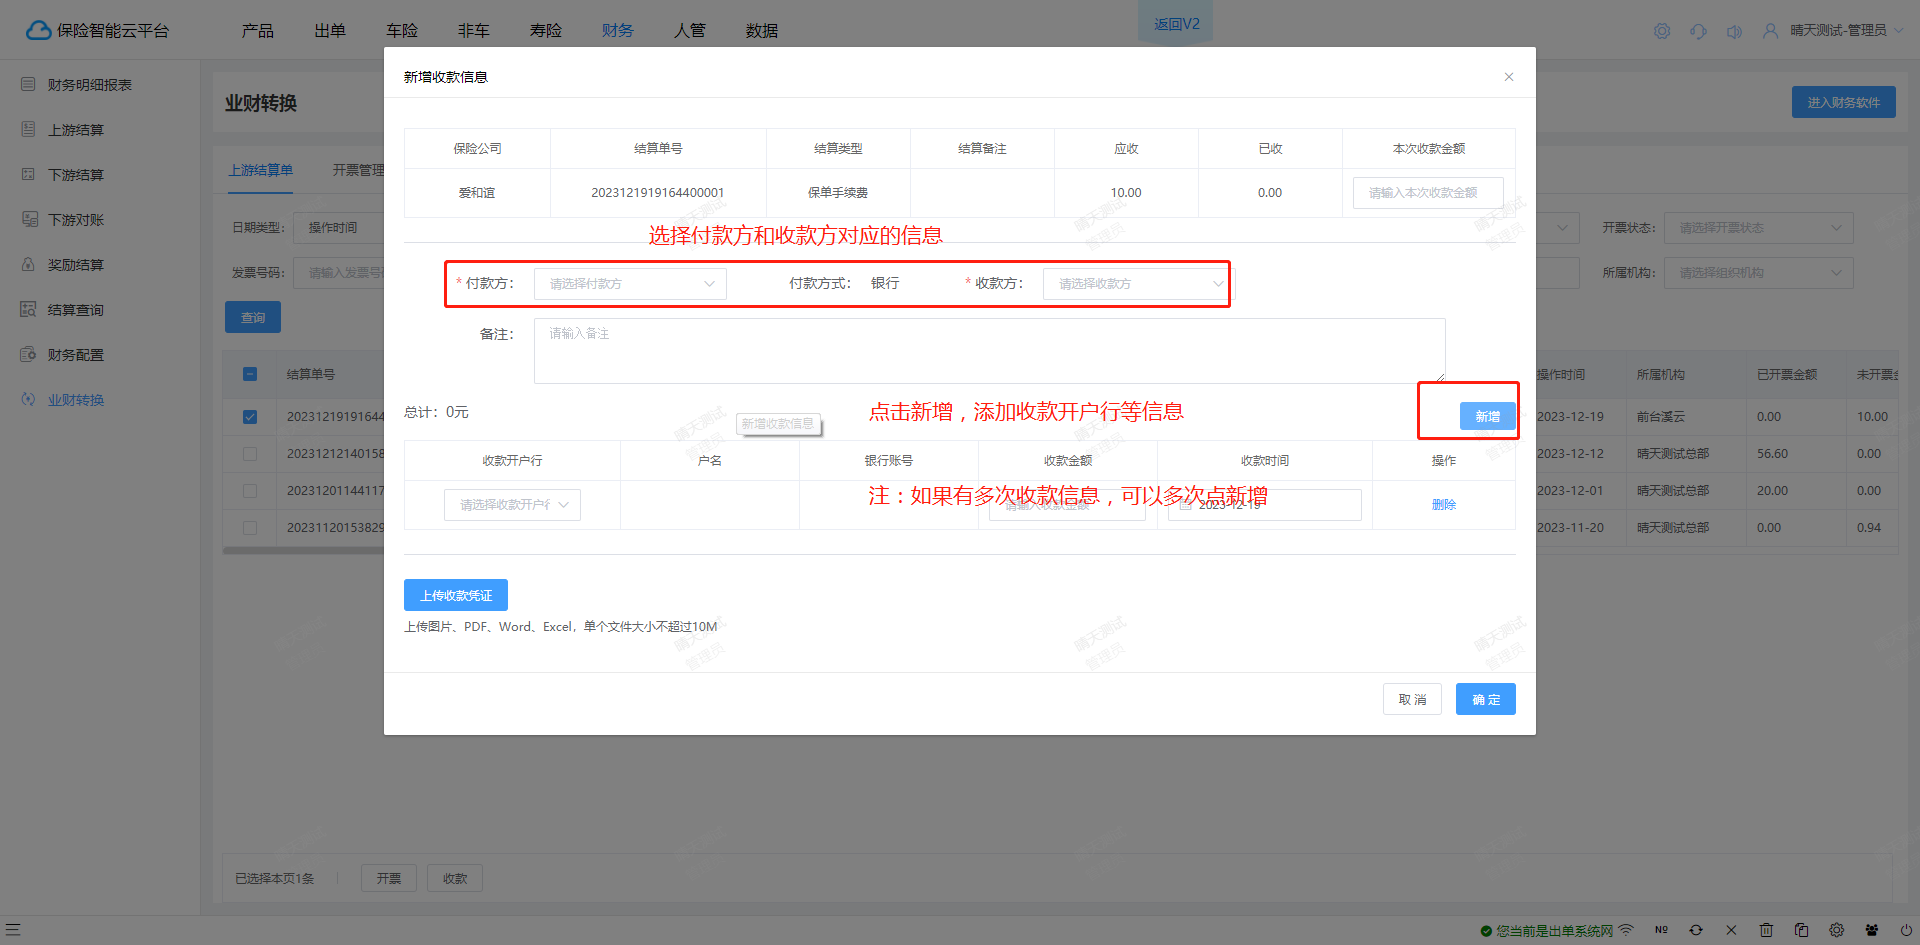Click the 开票 button in the bottom bar
Viewport: 1920px width, 945px height.
click(389, 878)
